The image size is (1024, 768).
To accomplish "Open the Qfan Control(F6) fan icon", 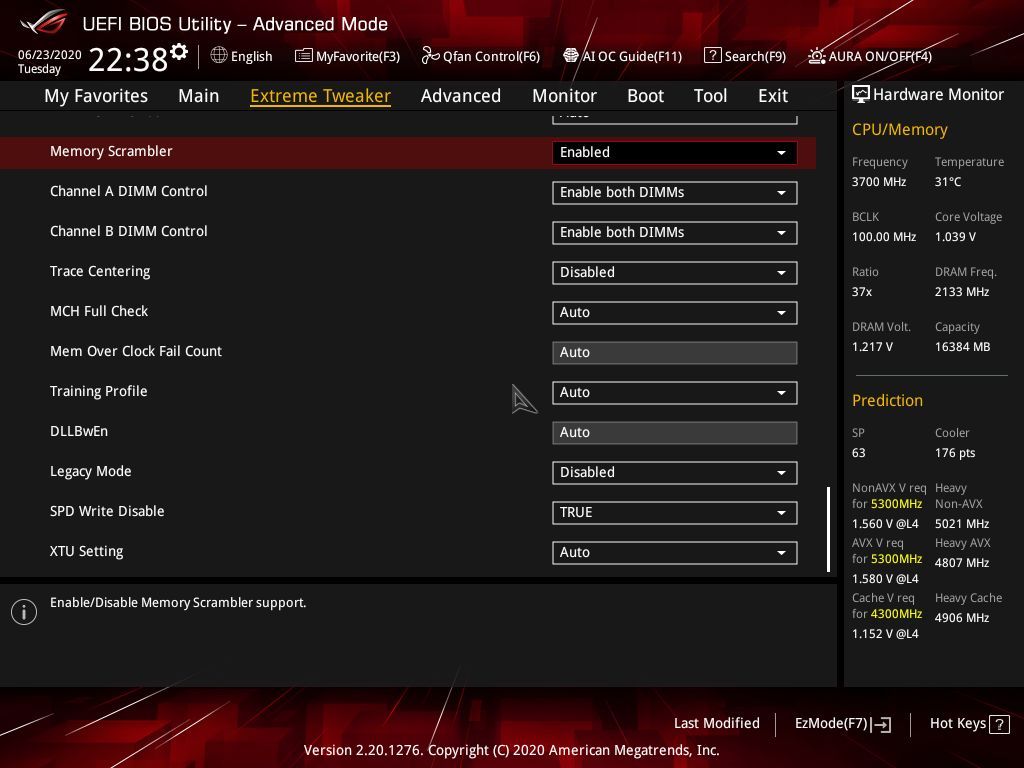I will (430, 56).
